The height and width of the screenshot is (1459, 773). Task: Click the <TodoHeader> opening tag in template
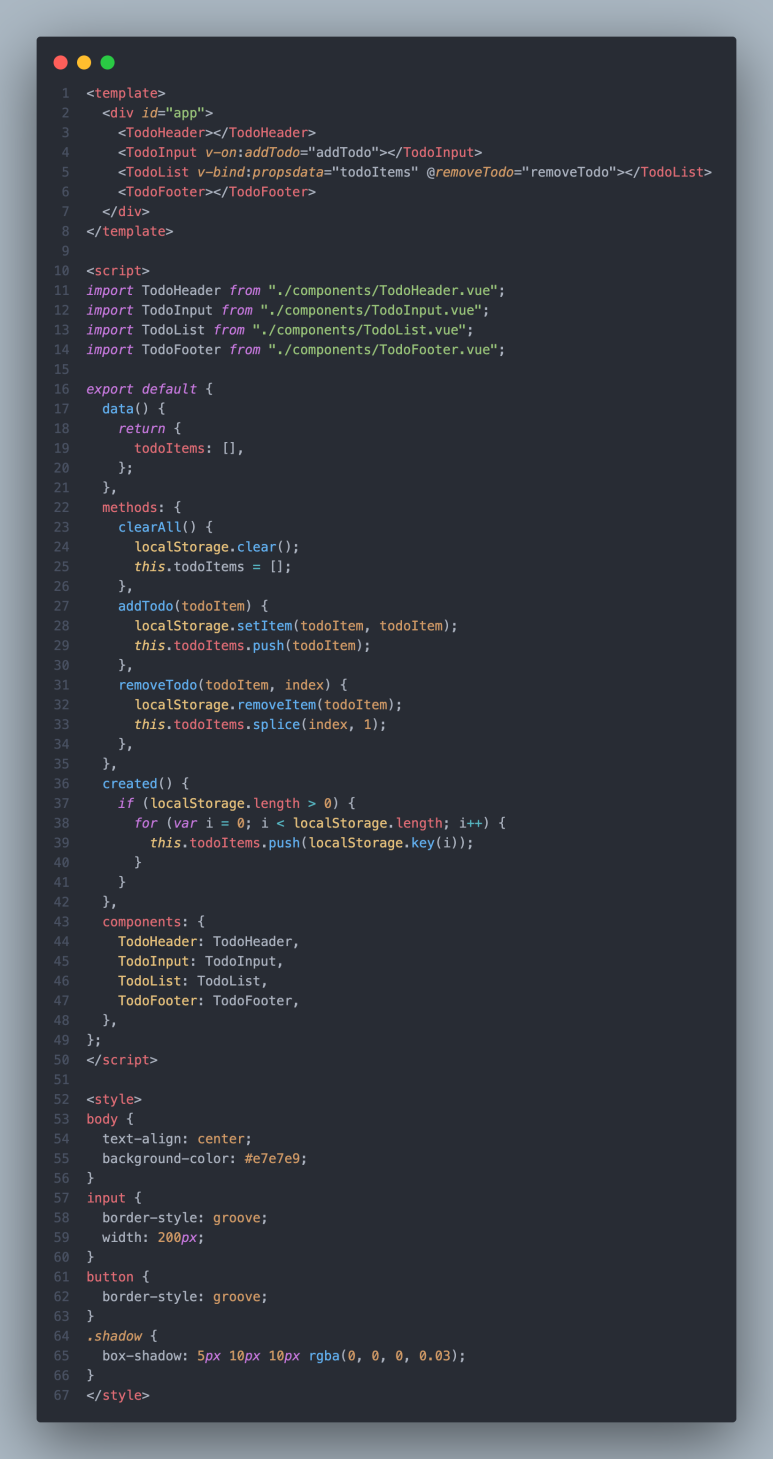(x=166, y=132)
